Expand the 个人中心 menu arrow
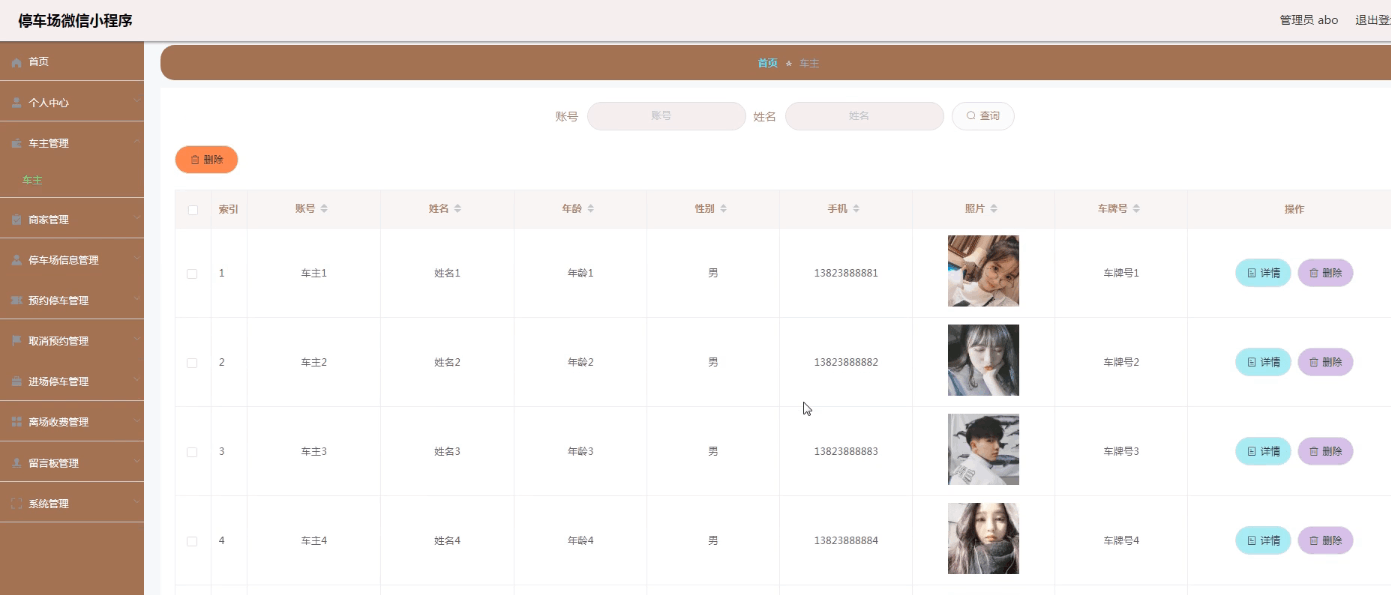 136,101
